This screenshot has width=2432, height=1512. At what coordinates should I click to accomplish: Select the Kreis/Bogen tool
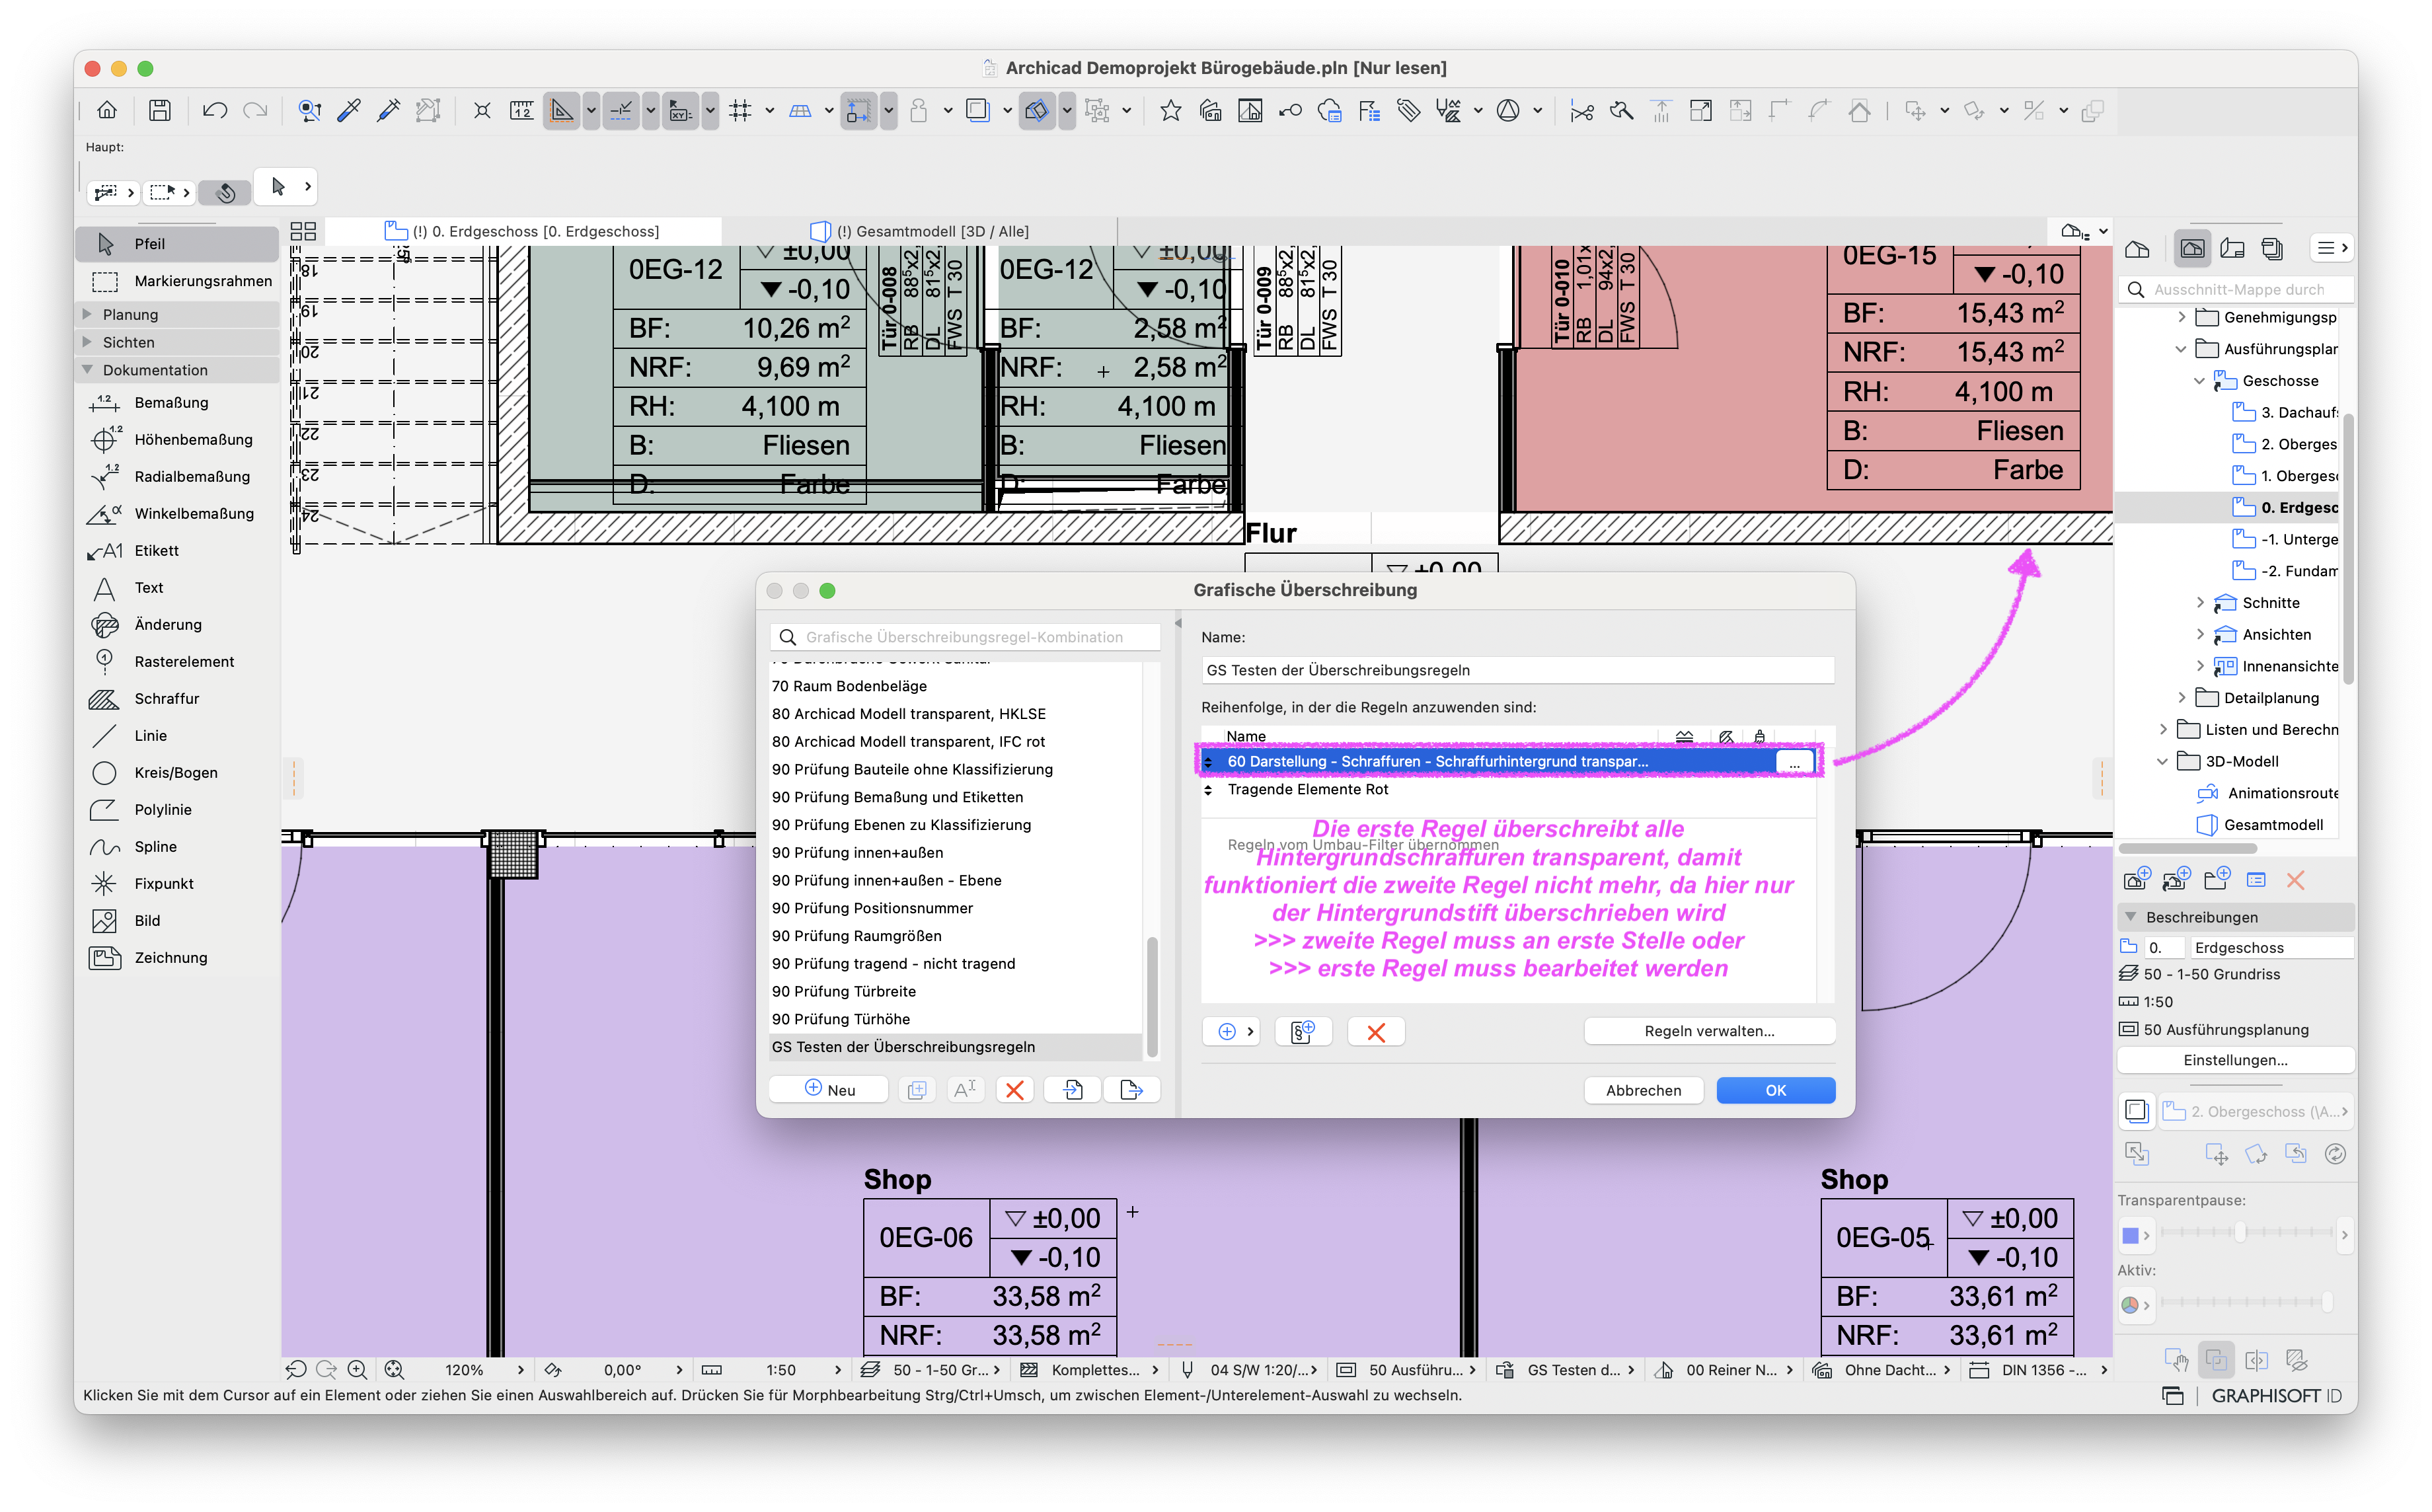(x=178, y=772)
